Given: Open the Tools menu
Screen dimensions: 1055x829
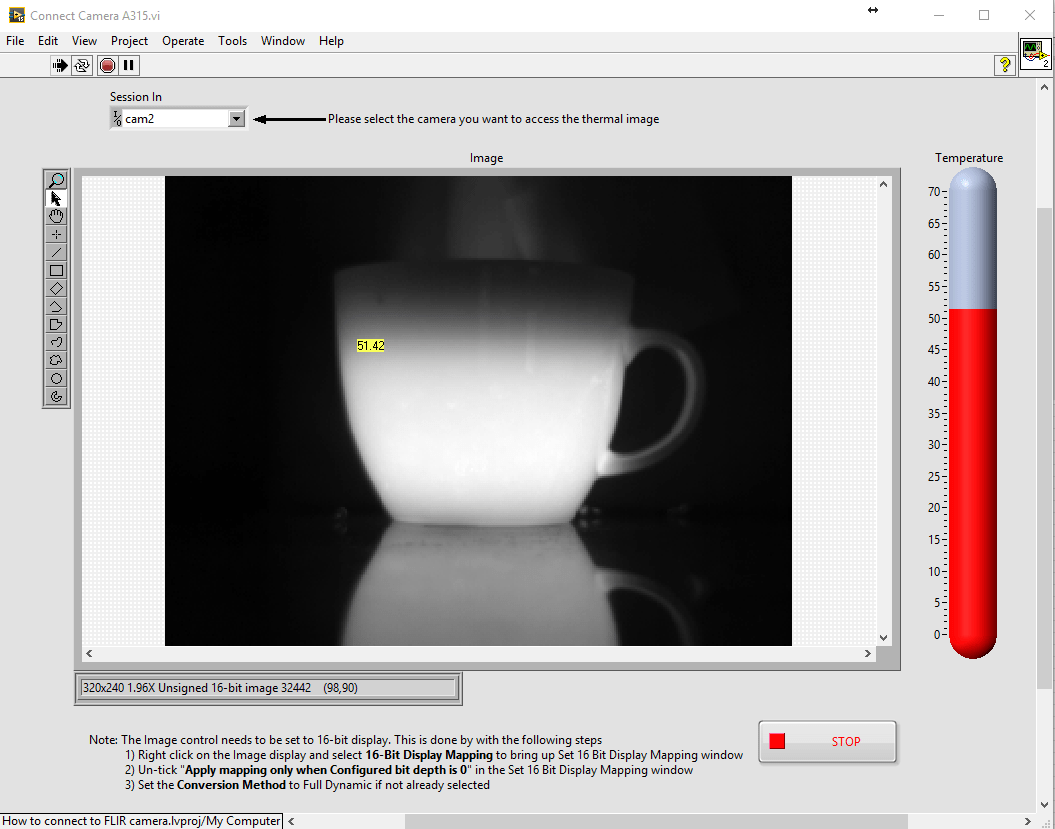Looking at the screenshot, I should tap(232, 41).
